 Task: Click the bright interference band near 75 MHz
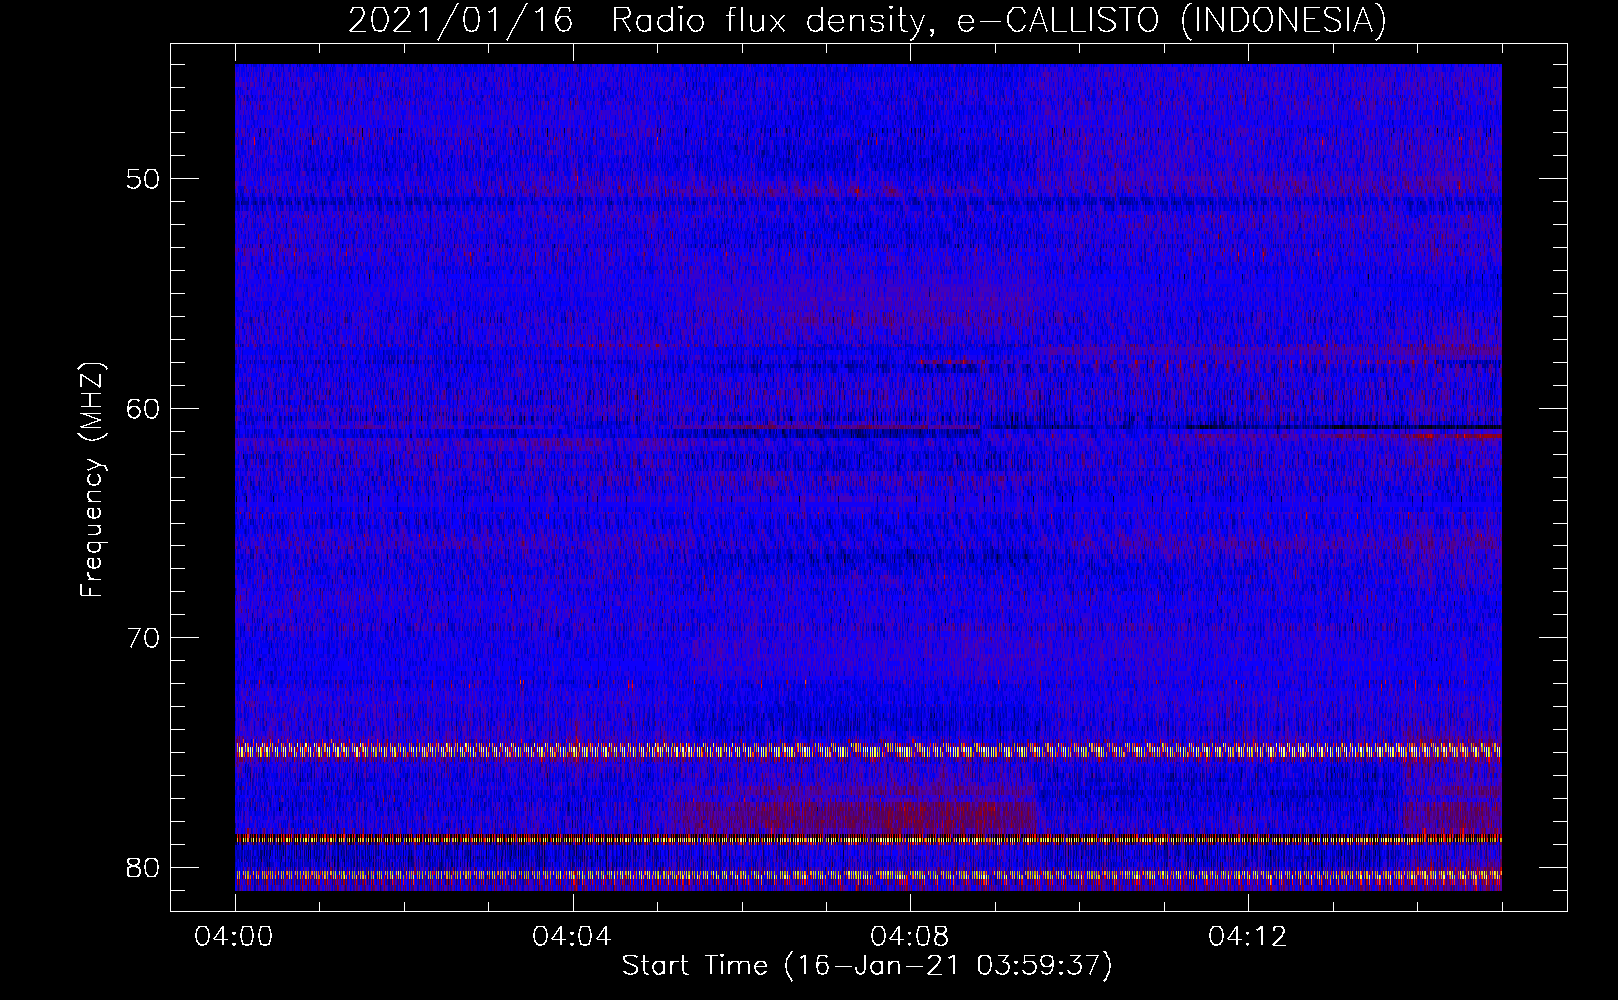click(x=868, y=750)
